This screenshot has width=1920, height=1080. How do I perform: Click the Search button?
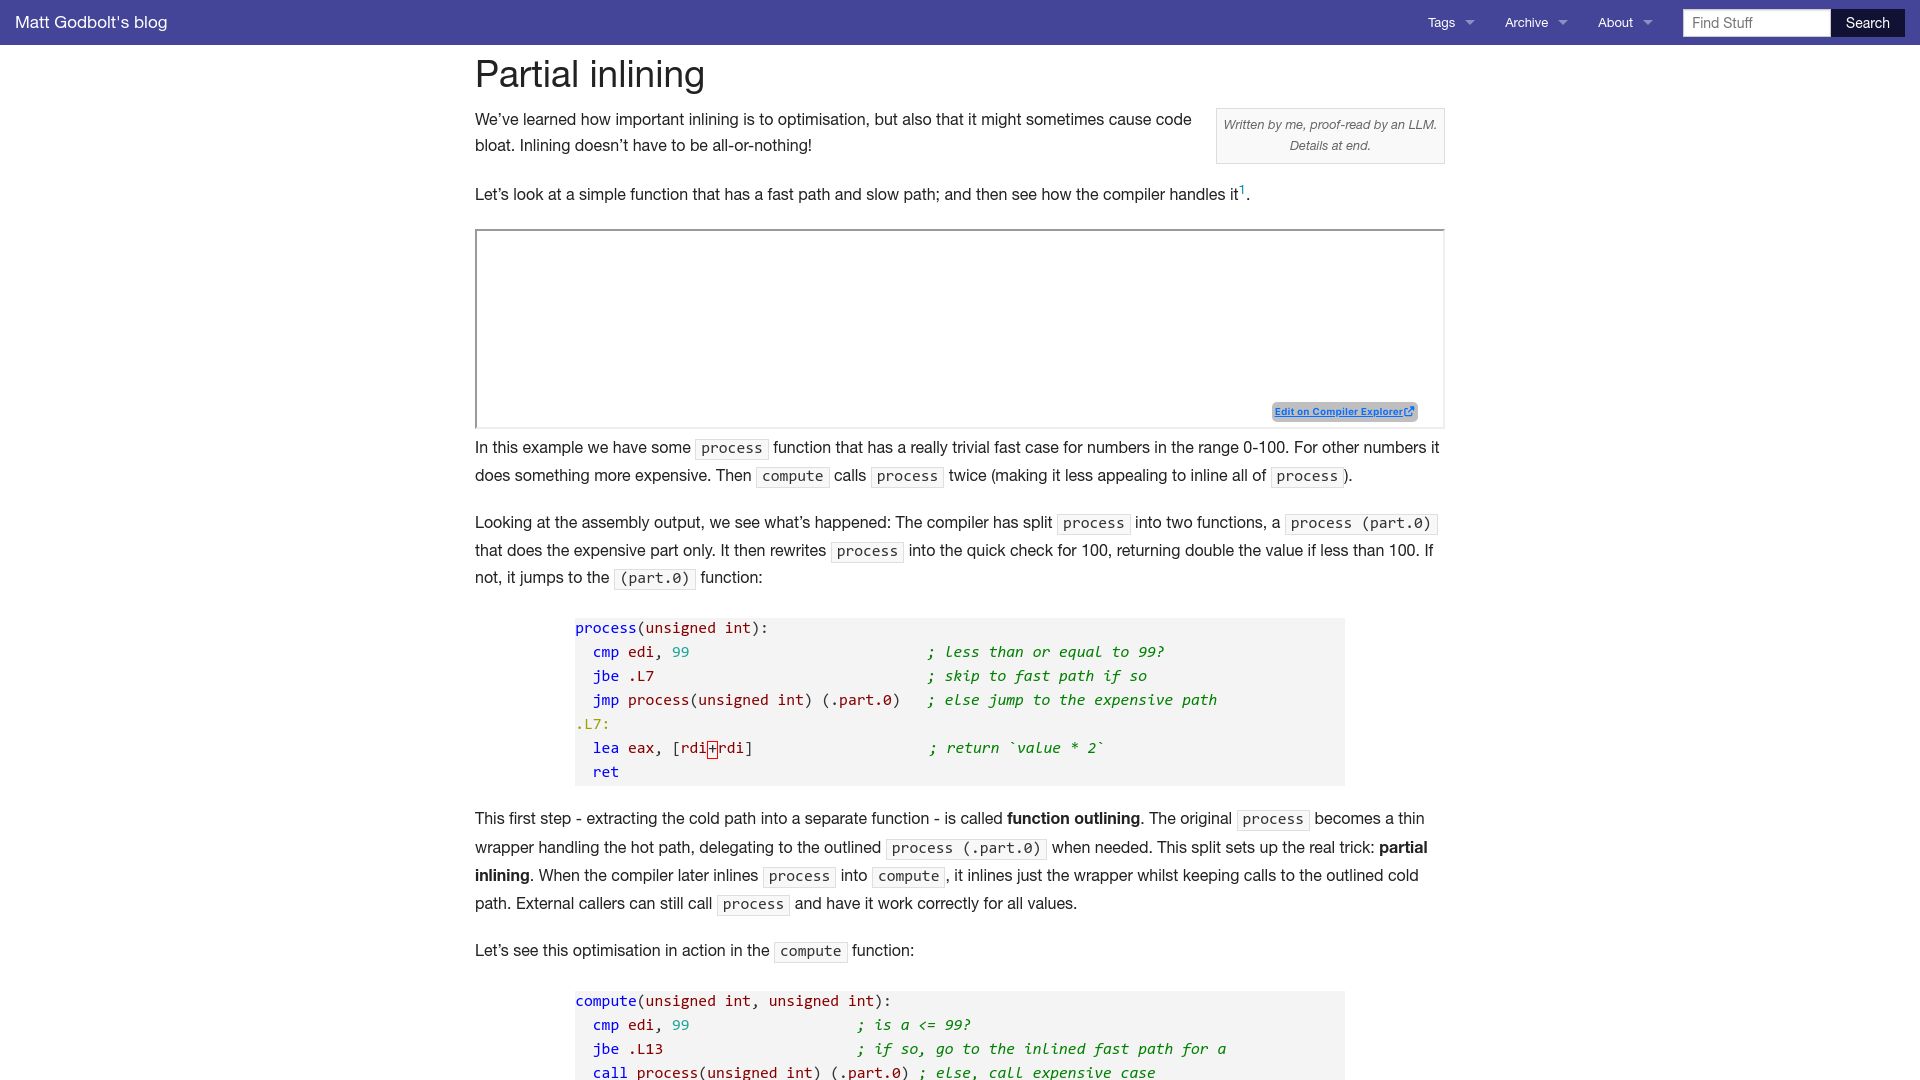(1867, 22)
